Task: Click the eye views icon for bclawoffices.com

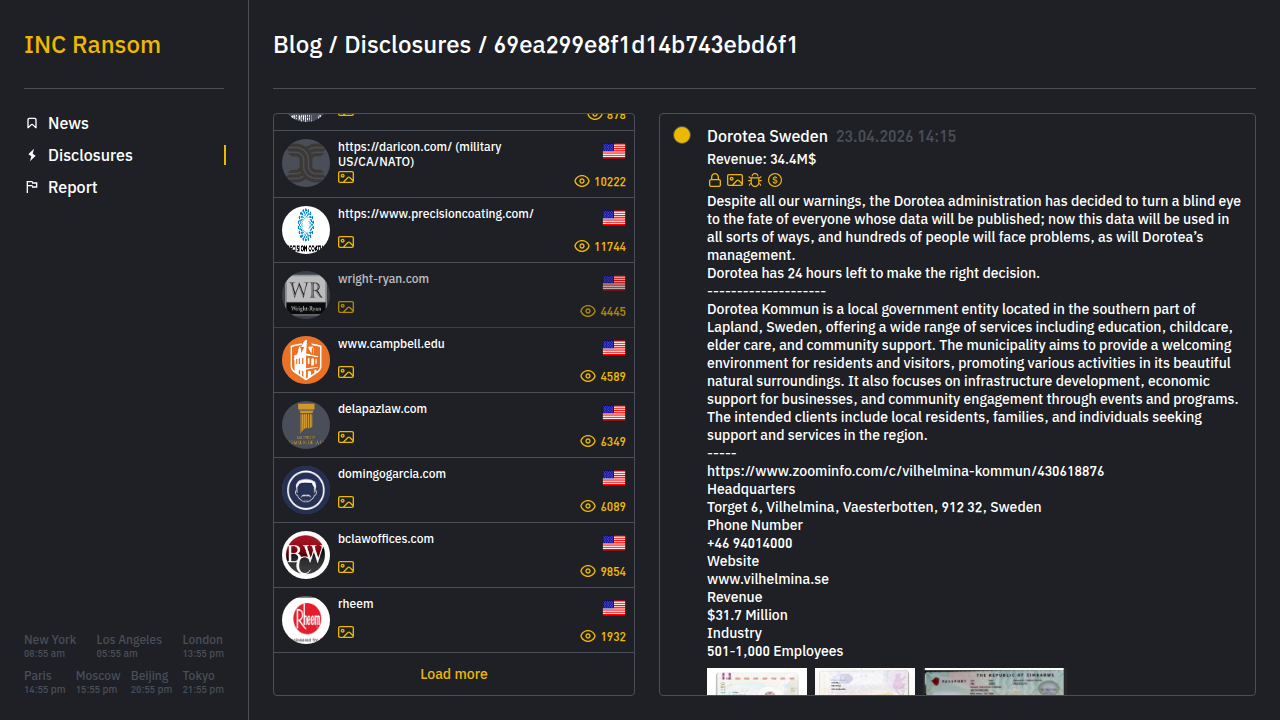Action: 588,571
